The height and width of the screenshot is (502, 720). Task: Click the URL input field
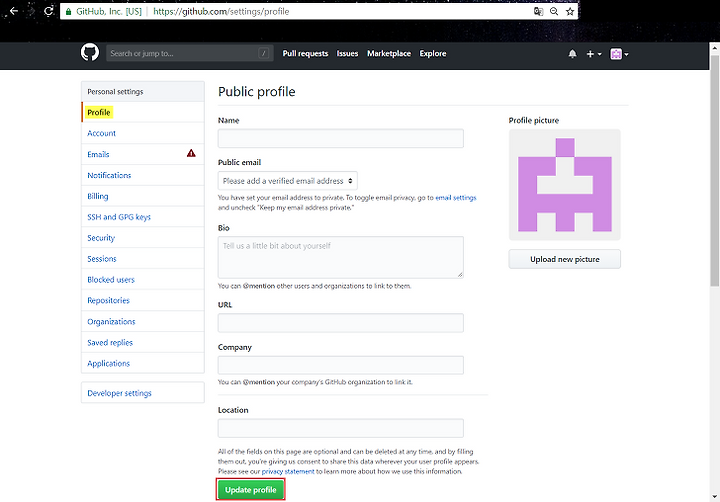(x=341, y=323)
